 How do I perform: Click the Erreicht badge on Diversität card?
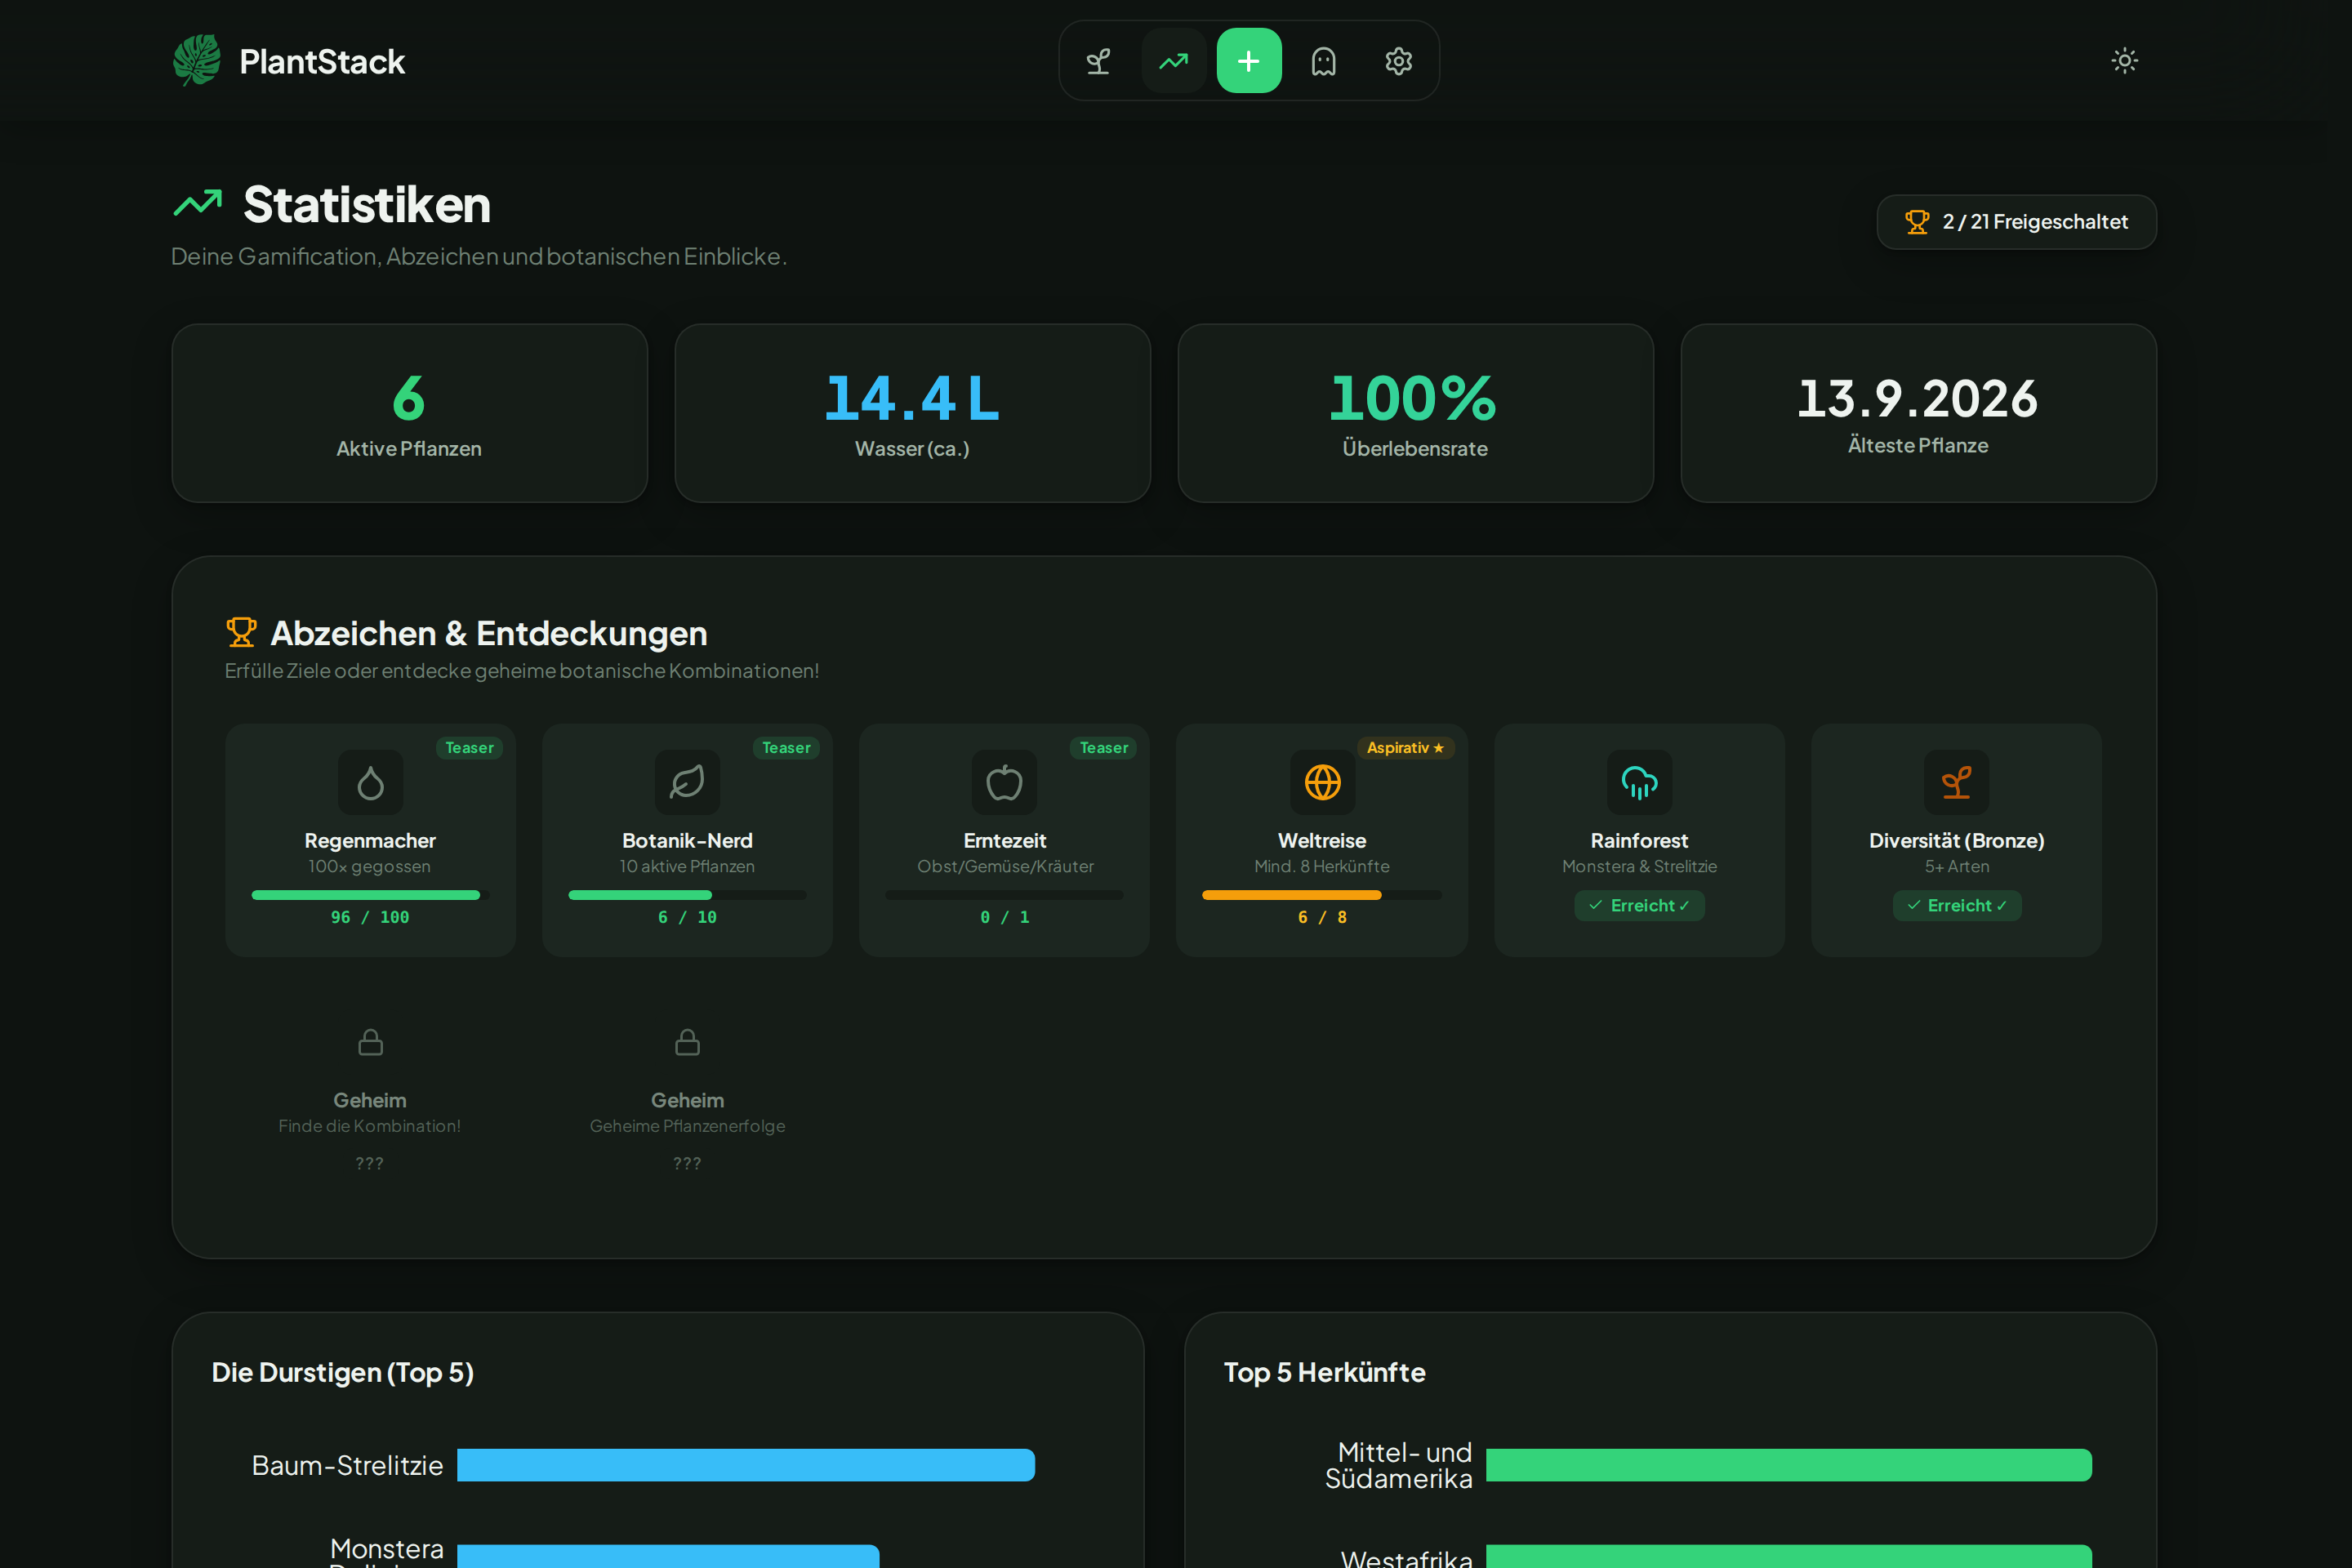click(x=1956, y=905)
